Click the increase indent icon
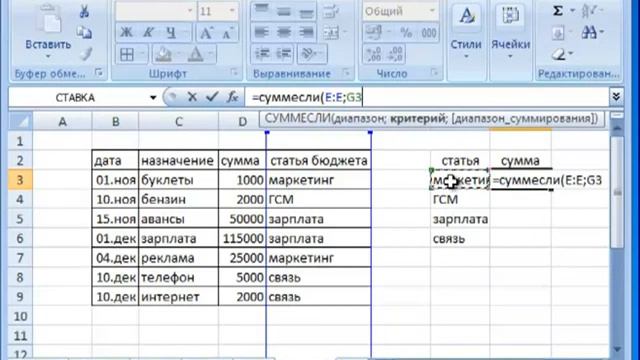640x360 pixels. 284,54
